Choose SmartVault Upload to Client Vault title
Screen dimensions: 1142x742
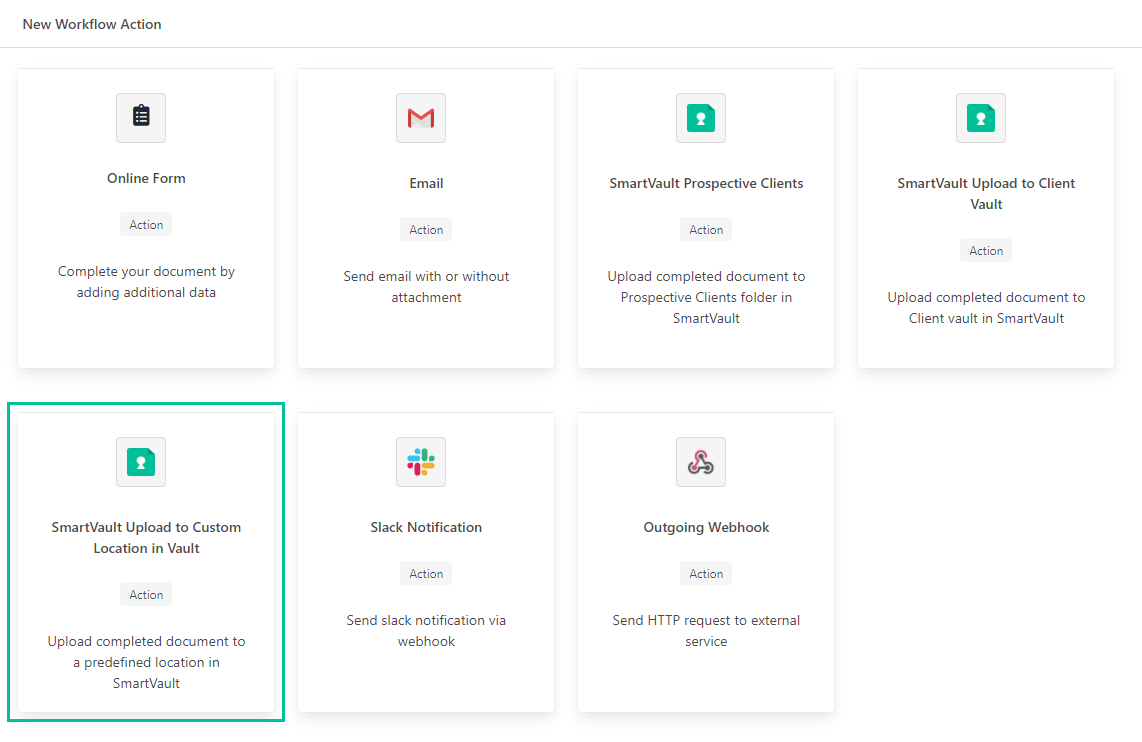986,194
